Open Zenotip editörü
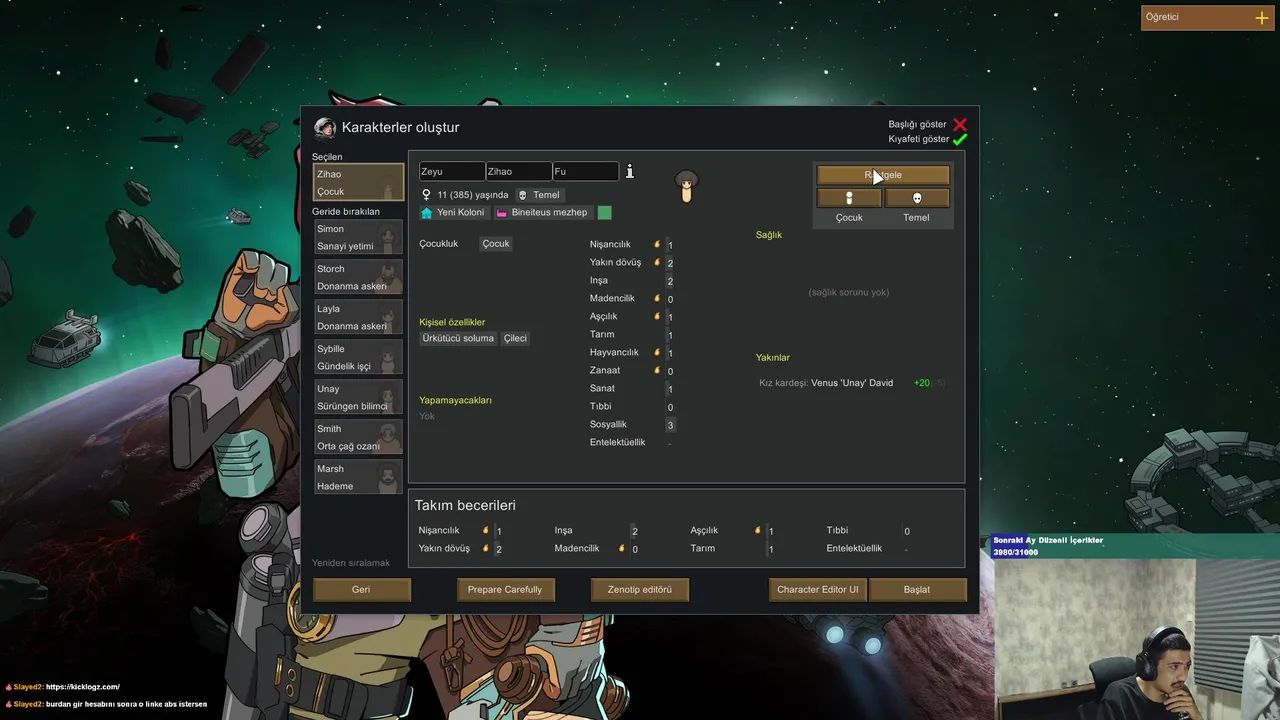1280x720 pixels. (640, 589)
